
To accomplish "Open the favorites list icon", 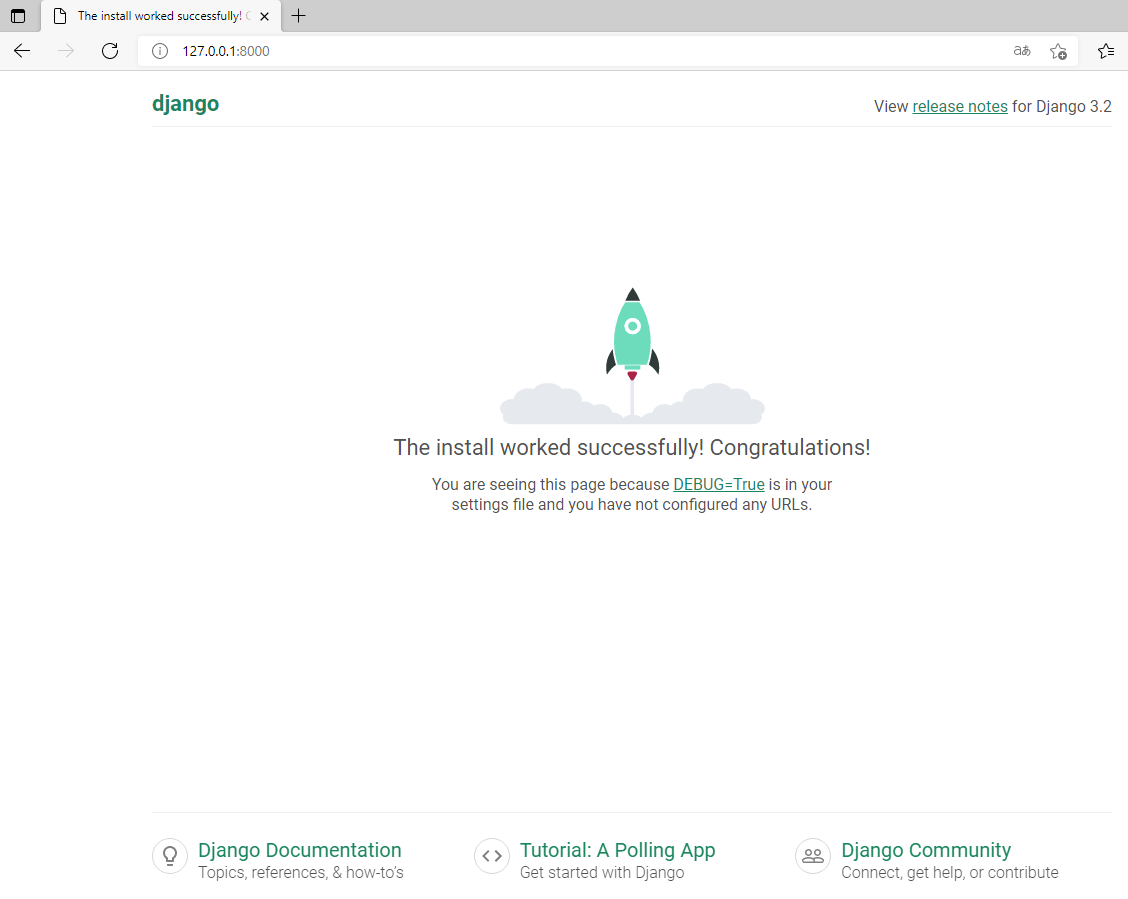I will [x=1106, y=51].
